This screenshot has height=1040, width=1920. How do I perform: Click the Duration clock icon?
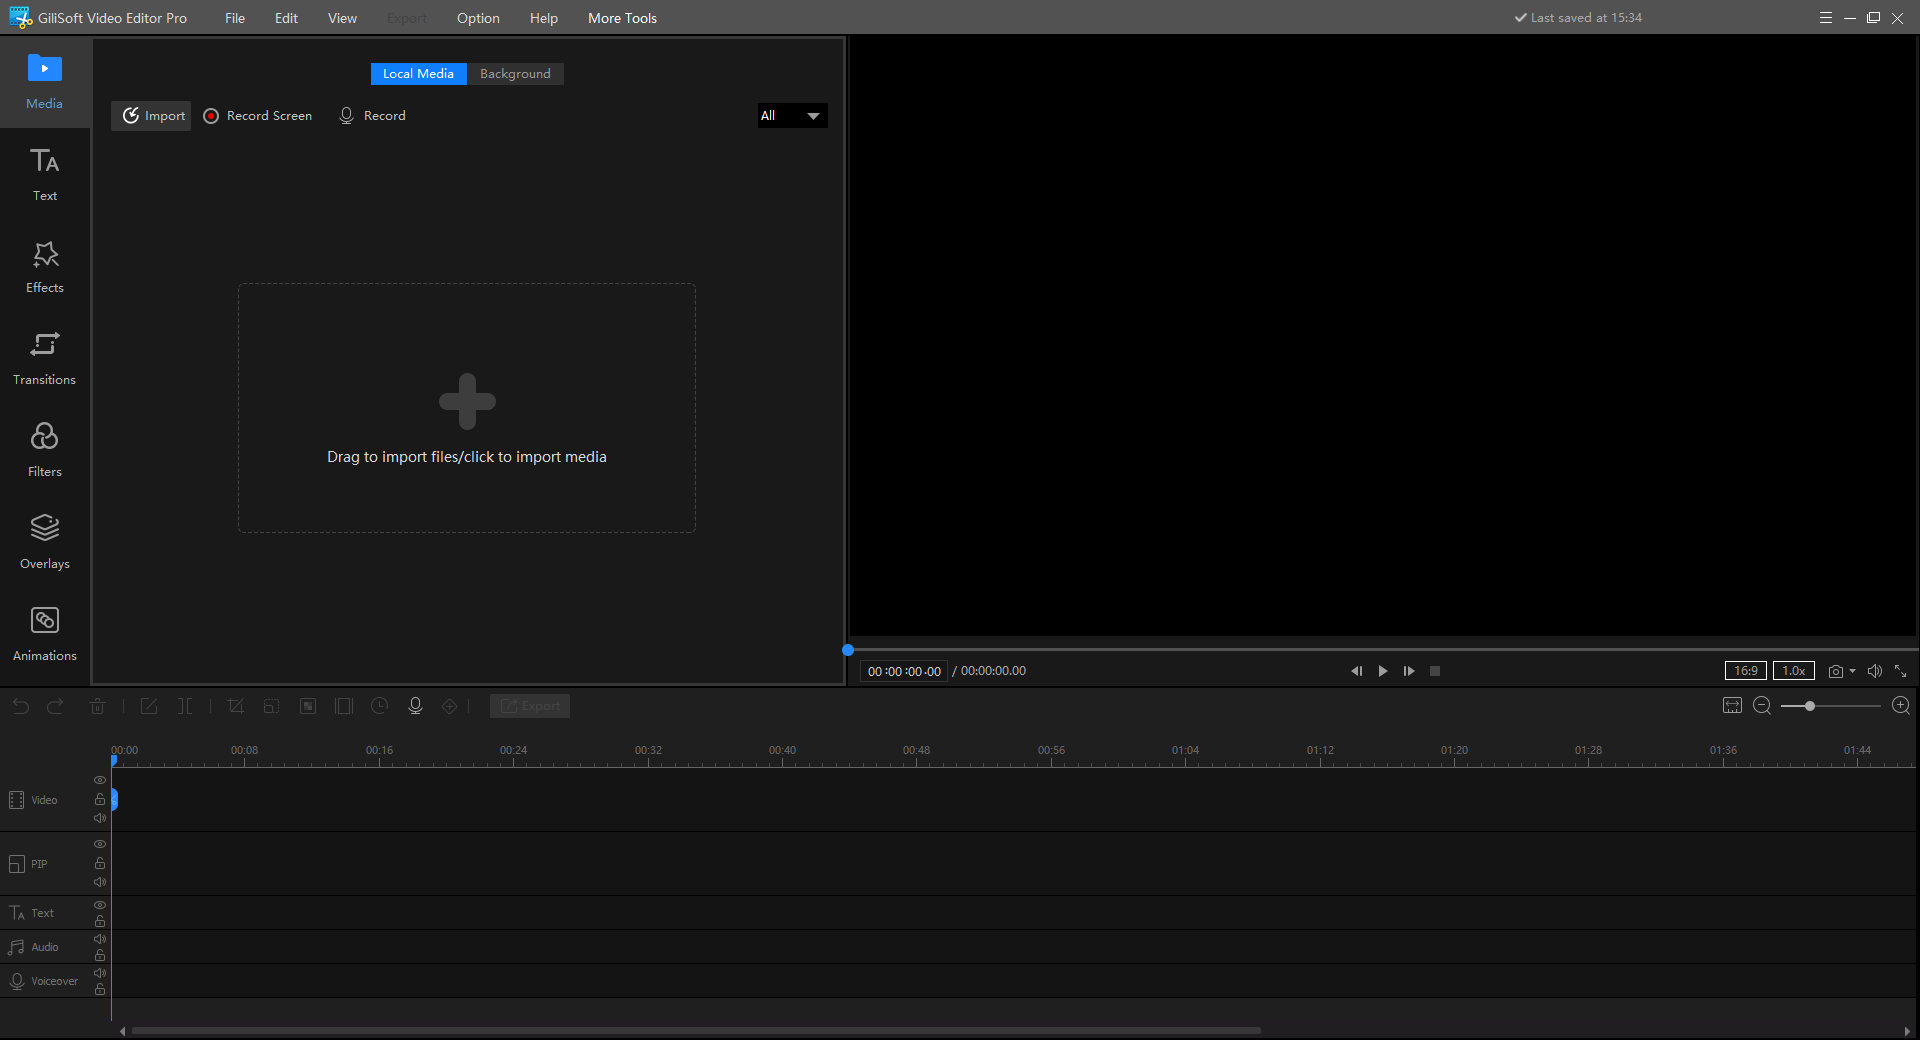(x=379, y=706)
